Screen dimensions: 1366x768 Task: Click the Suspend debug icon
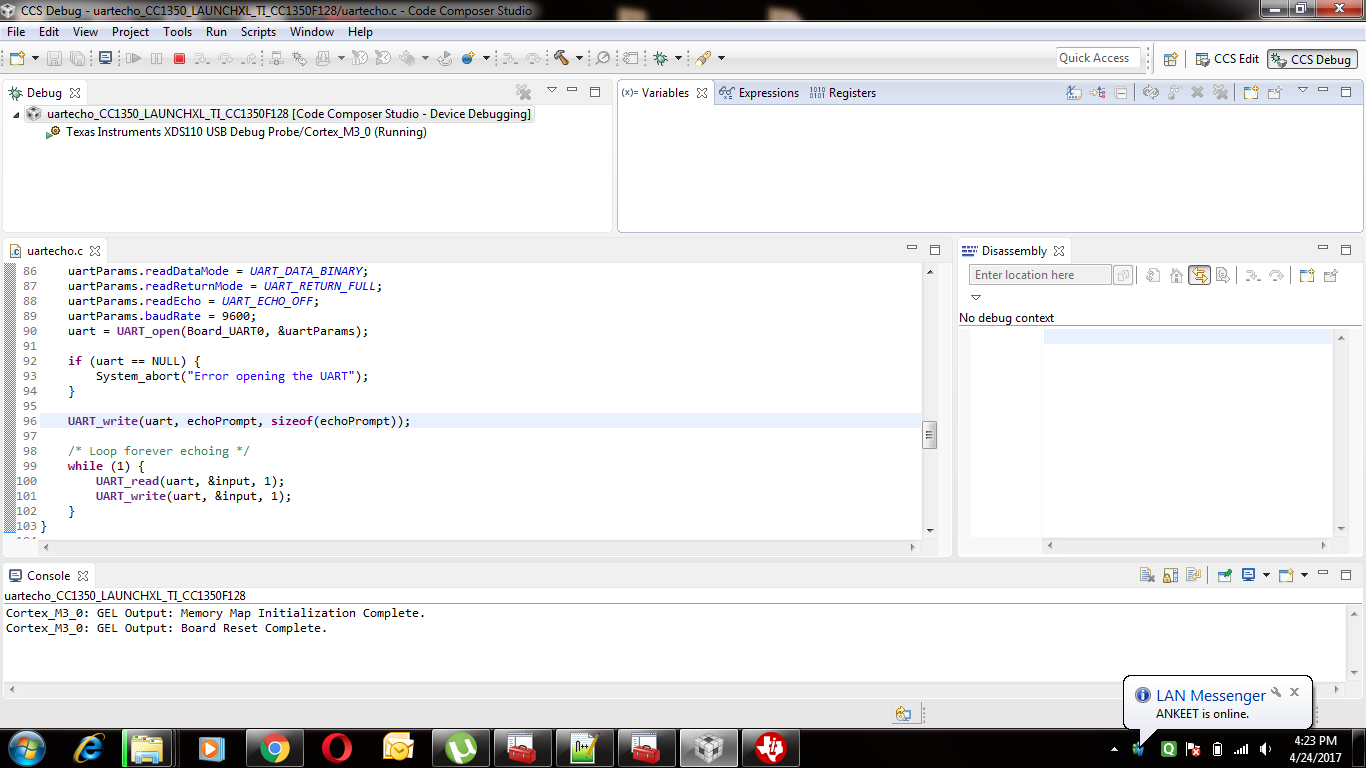157,59
